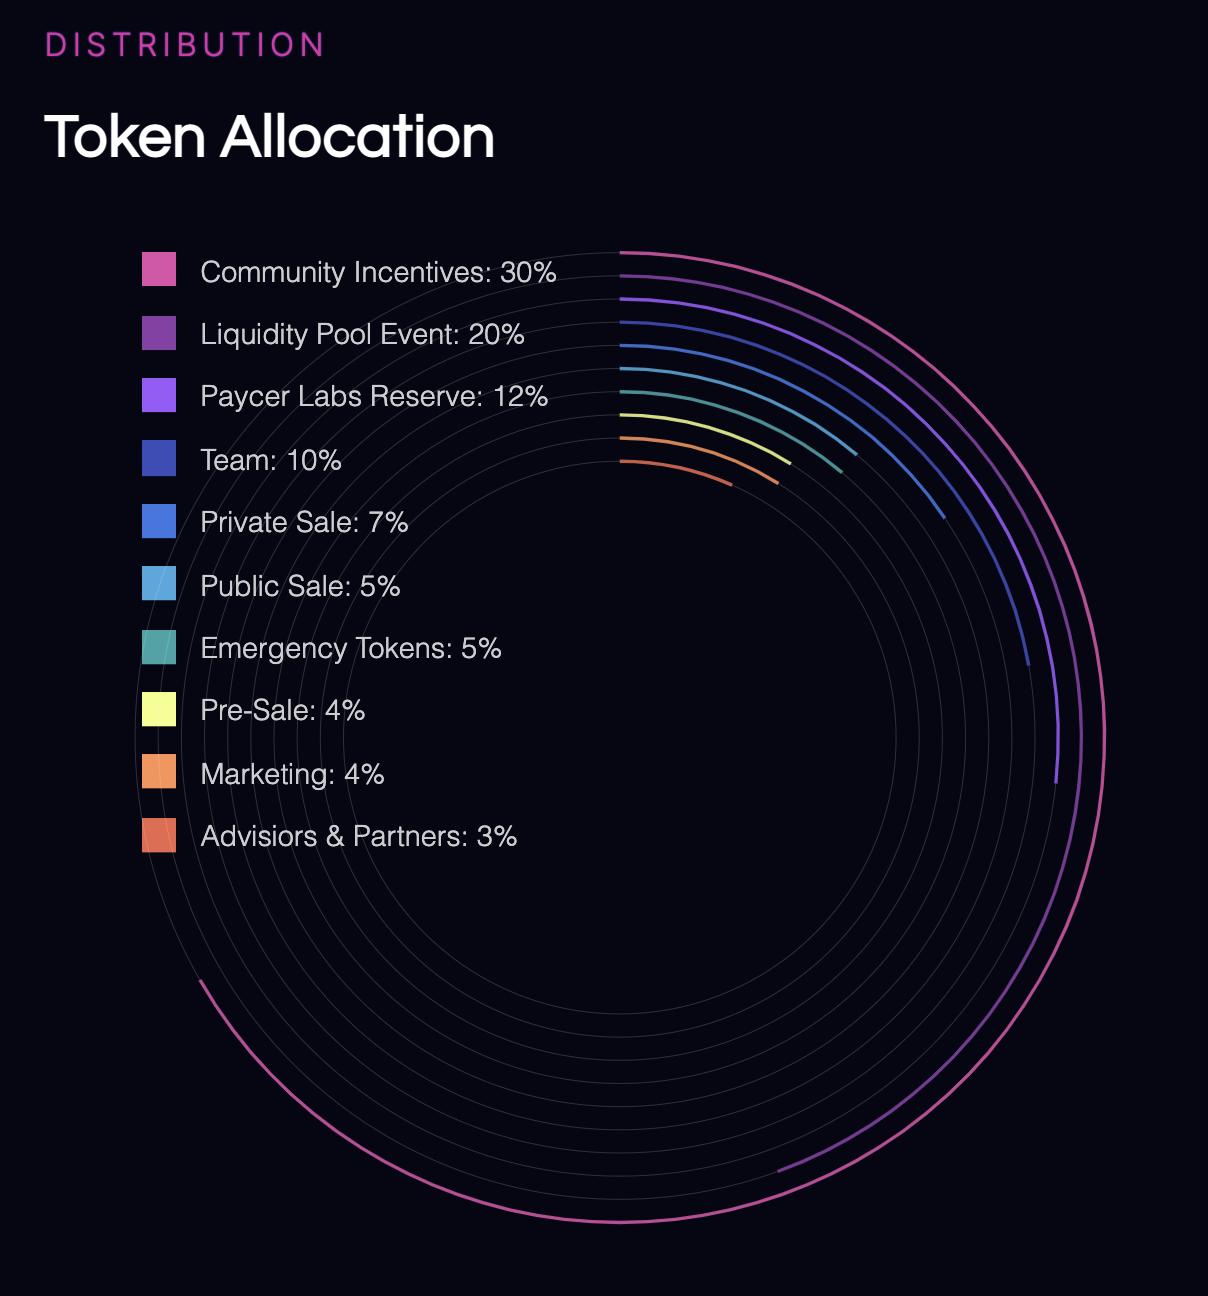
Task: Select the teal Emergency Tokens swatch
Action: pos(159,647)
